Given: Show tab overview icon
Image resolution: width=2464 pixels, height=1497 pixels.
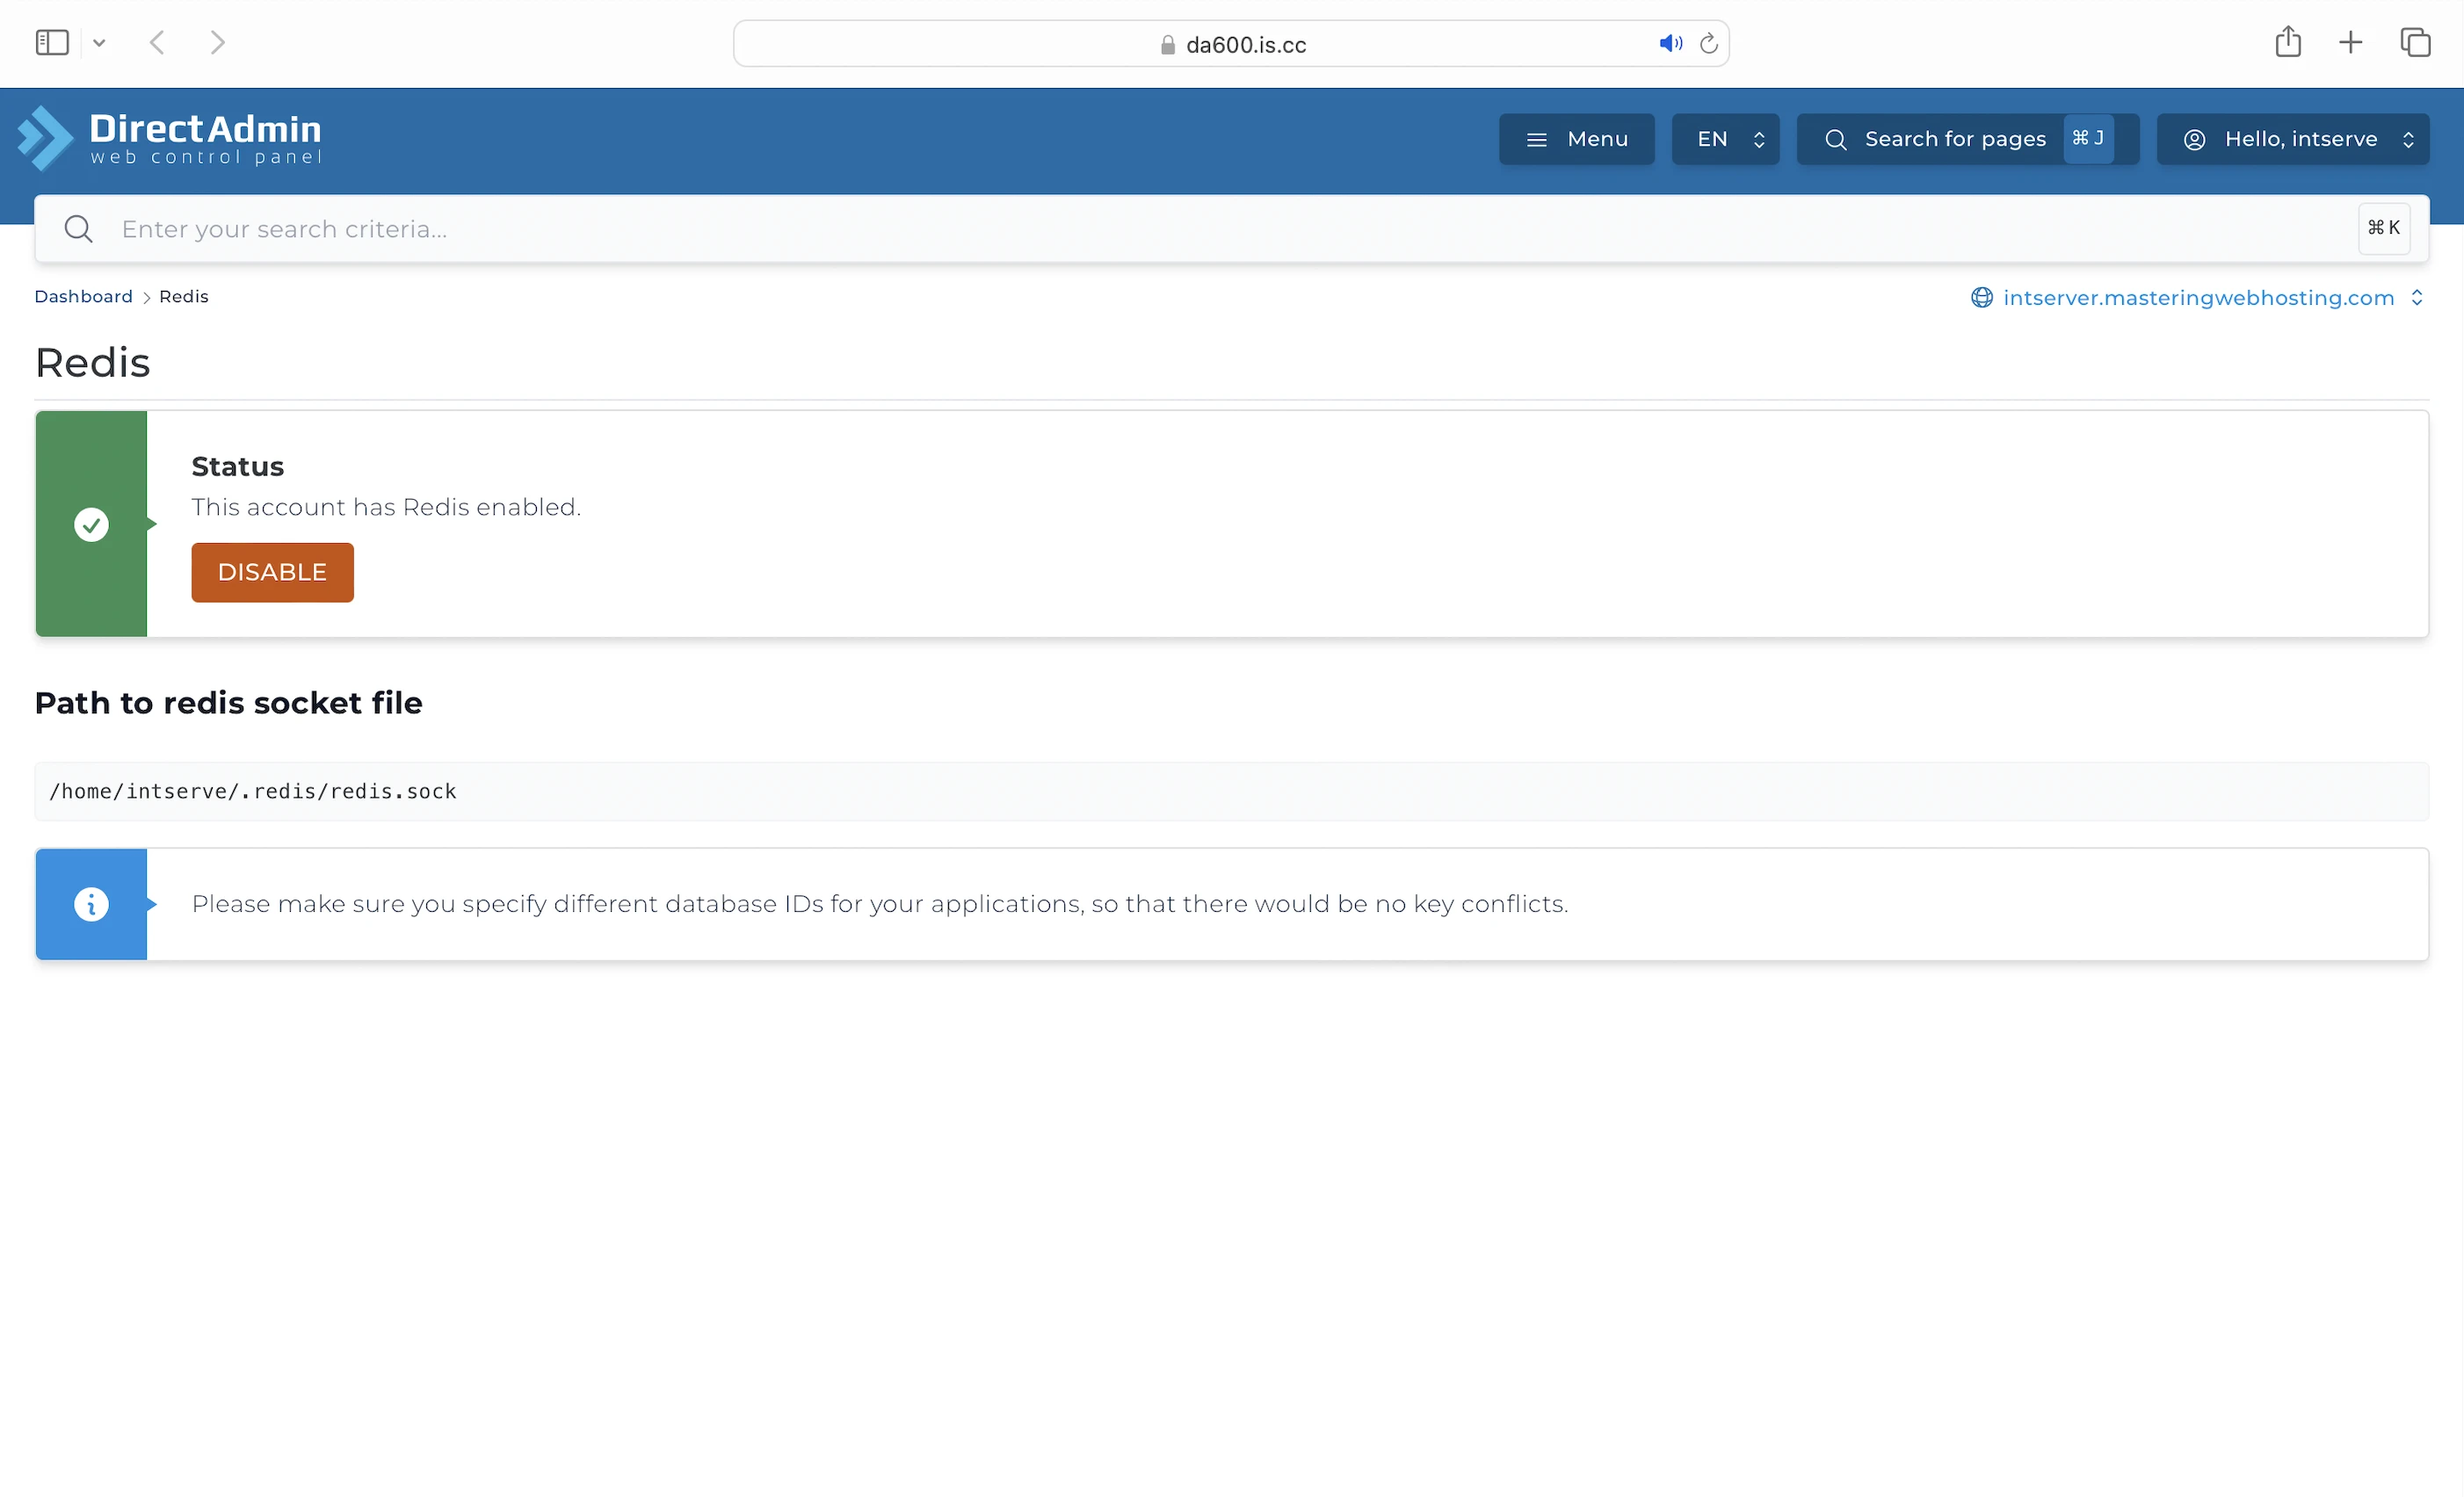Looking at the screenshot, I should (x=2414, y=43).
